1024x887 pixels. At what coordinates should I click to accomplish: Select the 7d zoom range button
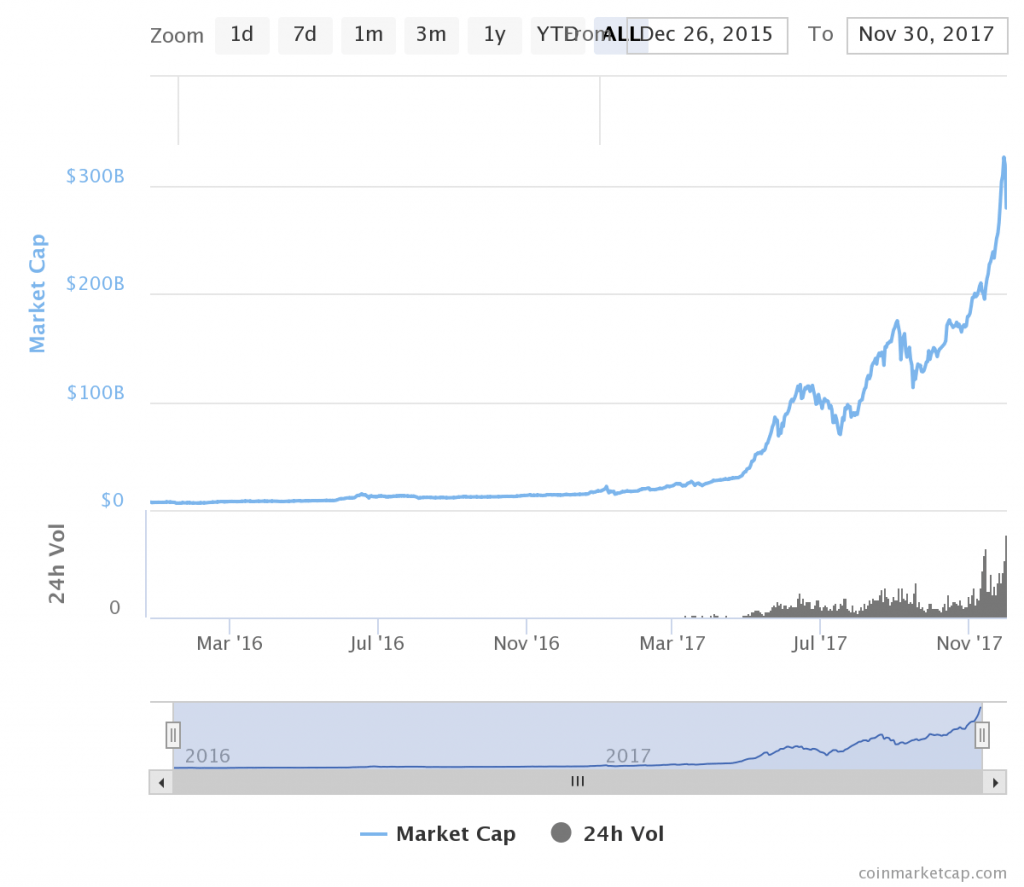305,35
